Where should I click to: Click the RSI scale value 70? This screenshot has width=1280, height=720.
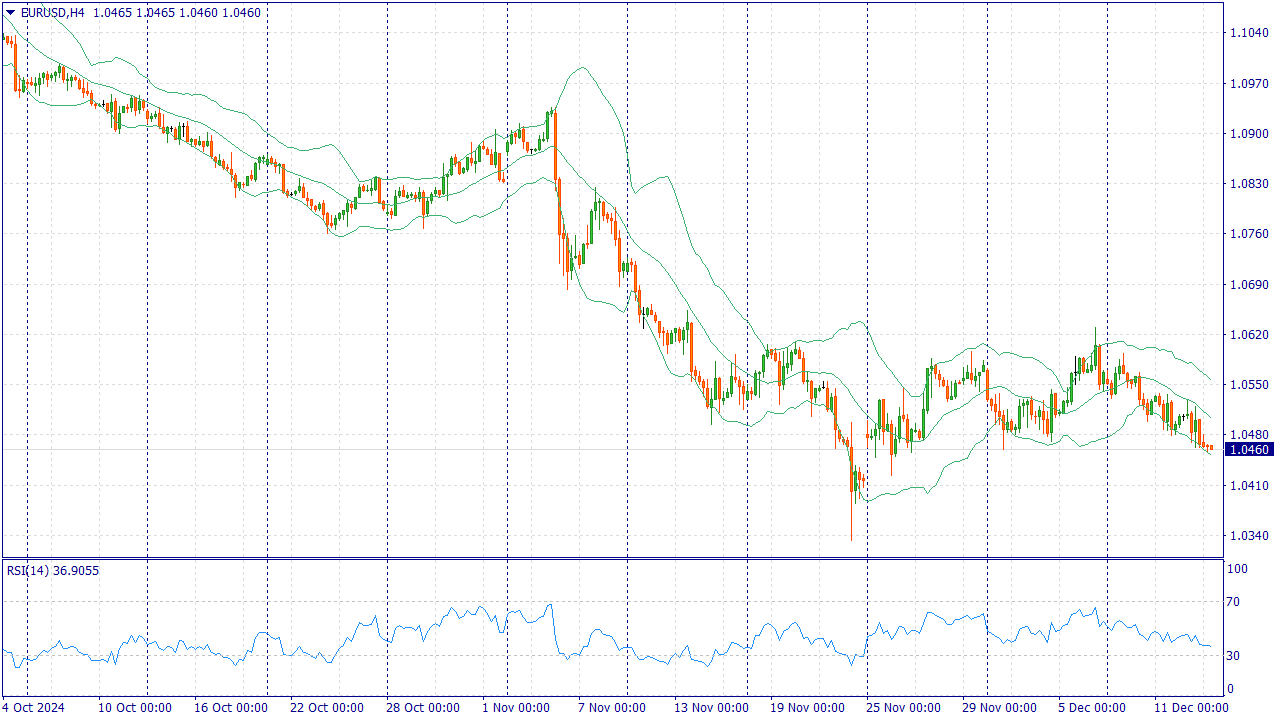click(x=1235, y=602)
